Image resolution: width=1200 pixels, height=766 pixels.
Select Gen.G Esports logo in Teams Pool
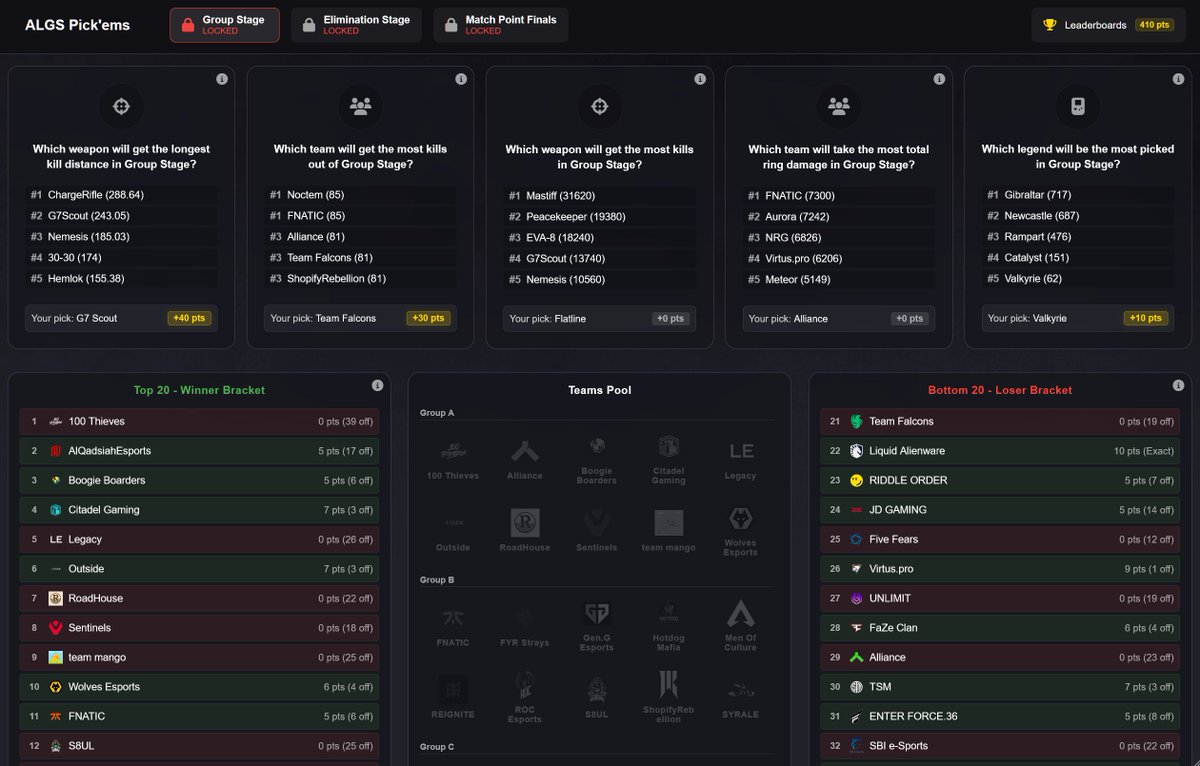click(x=597, y=614)
